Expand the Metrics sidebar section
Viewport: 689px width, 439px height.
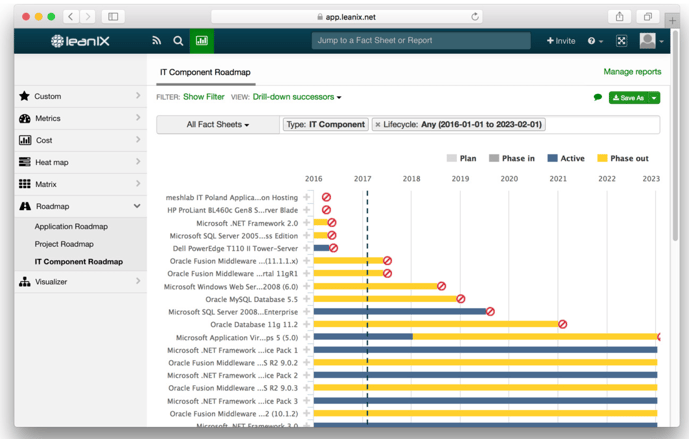(x=138, y=117)
